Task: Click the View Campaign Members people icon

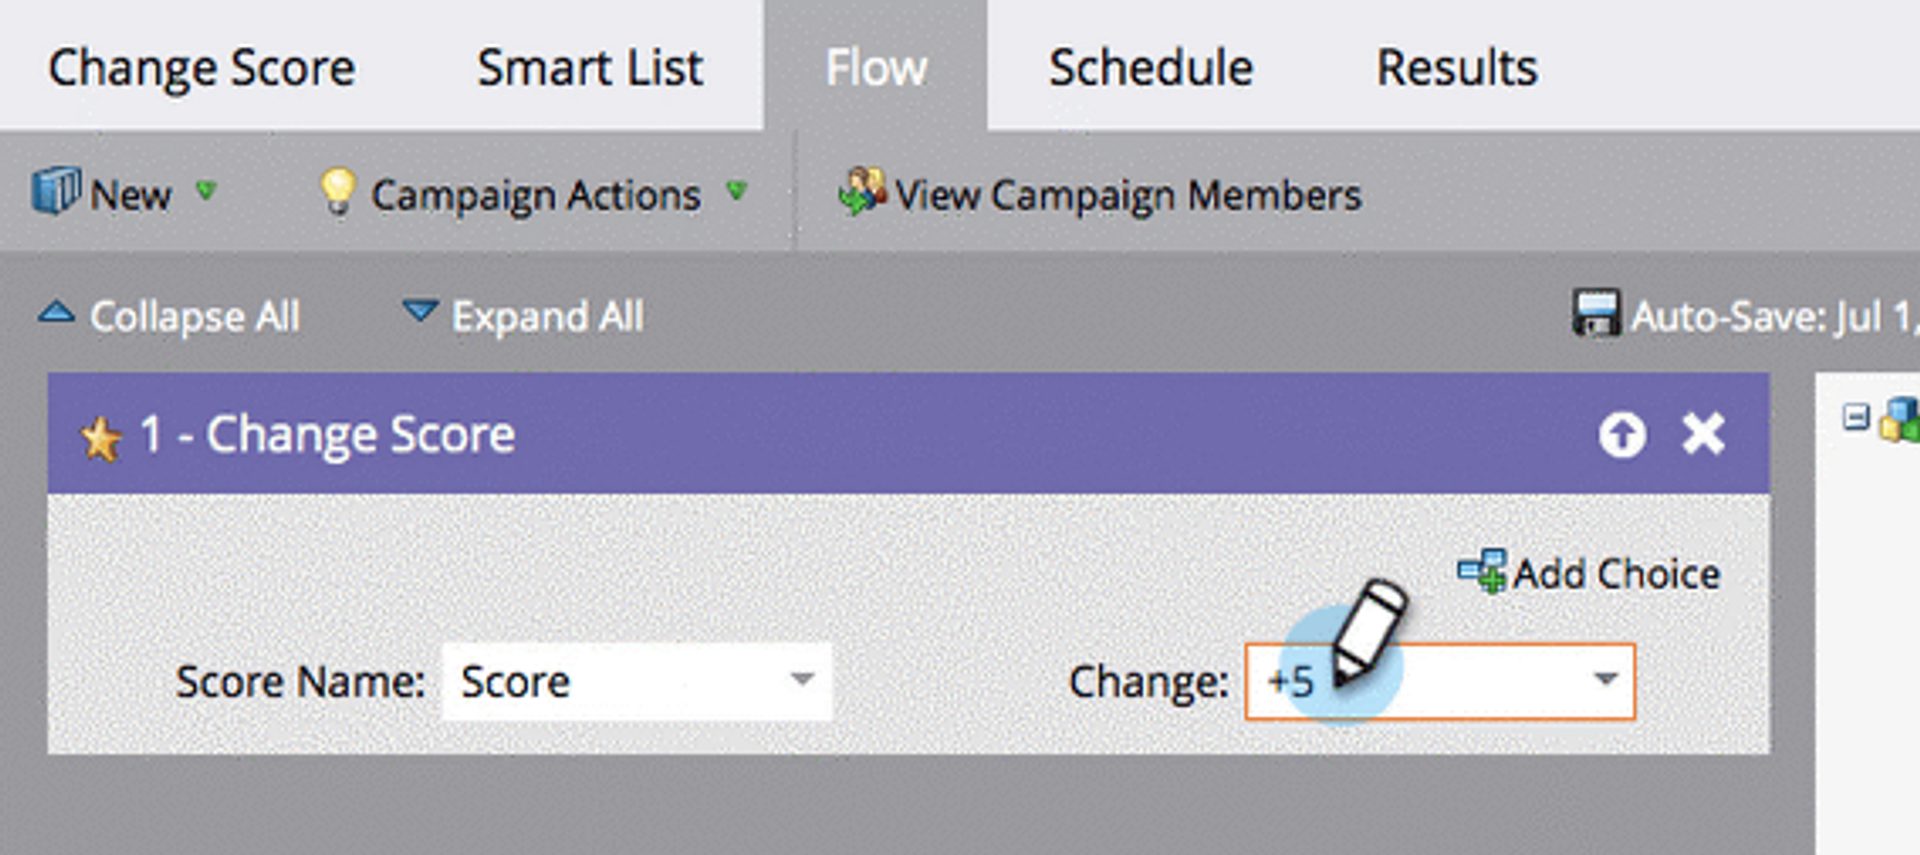Action: (862, 191)
